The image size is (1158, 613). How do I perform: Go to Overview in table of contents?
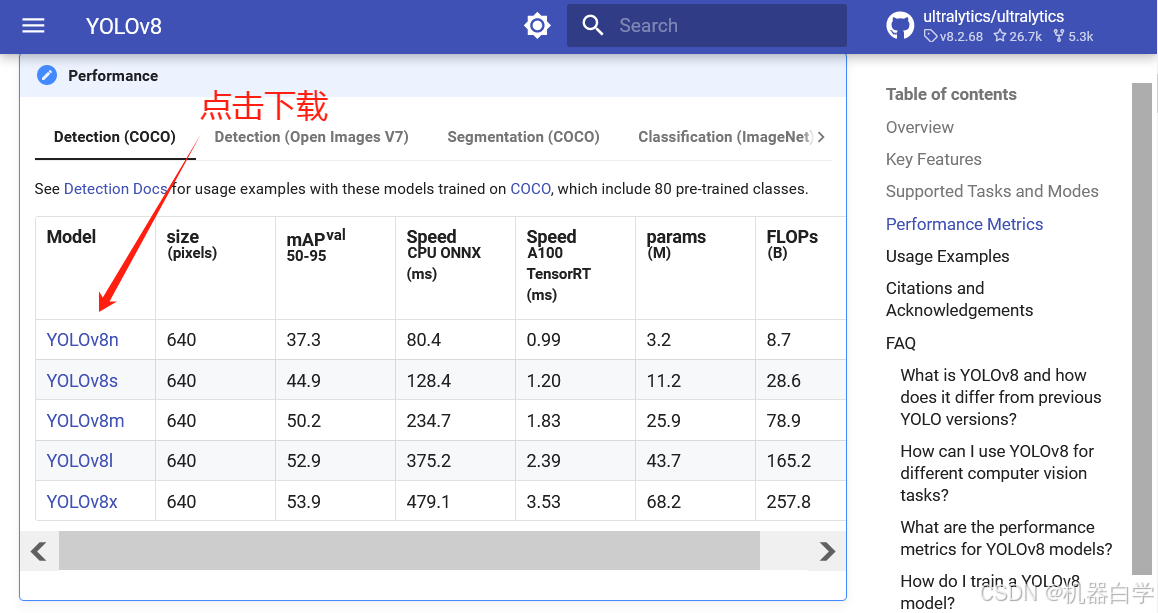point(919,127)
